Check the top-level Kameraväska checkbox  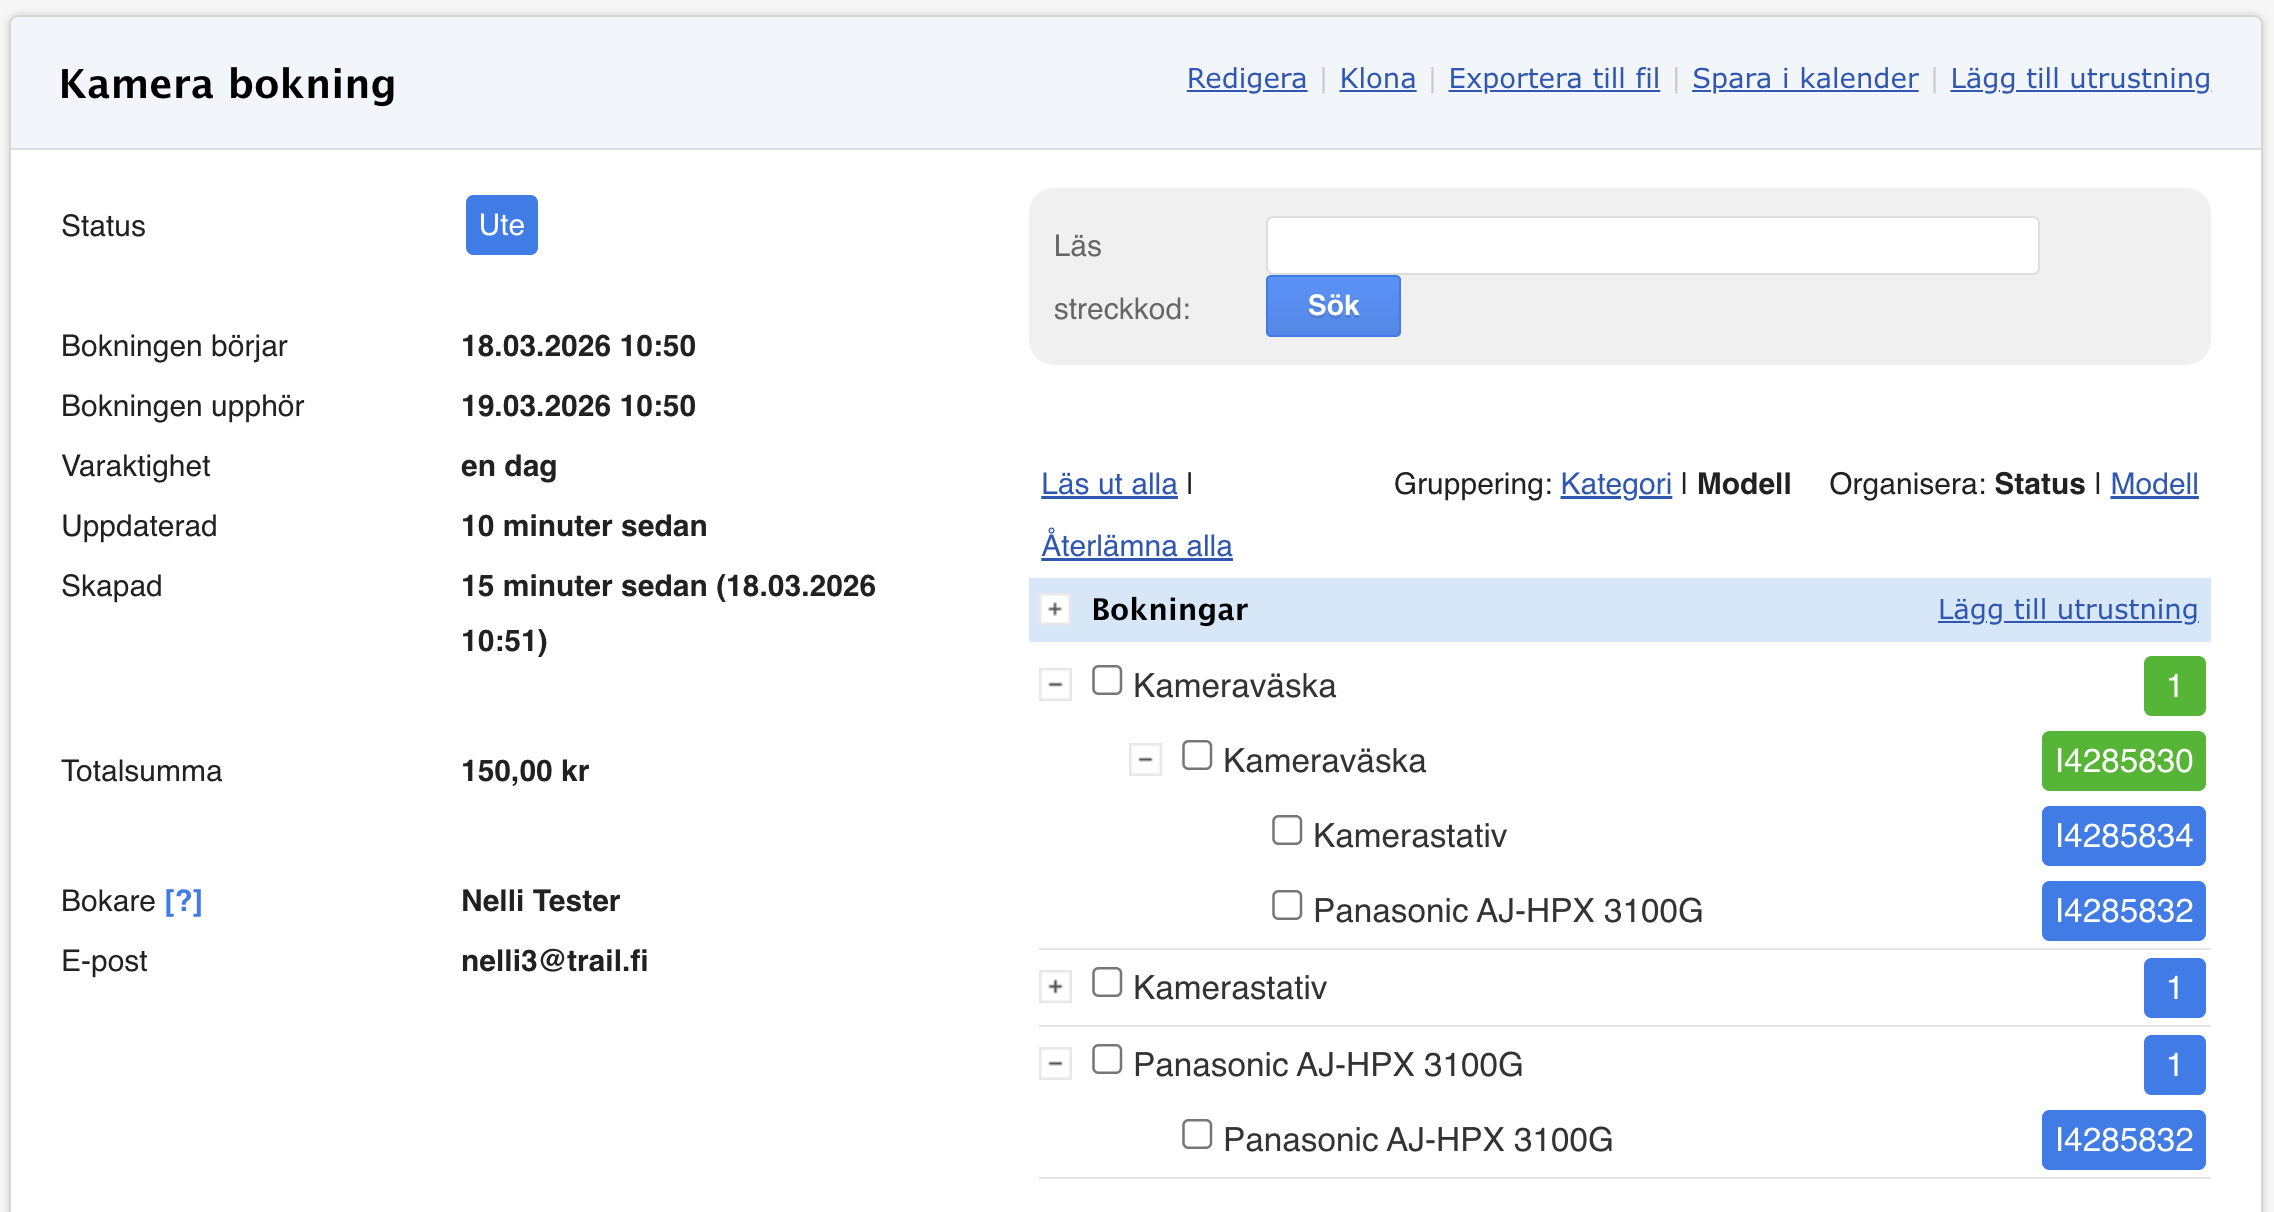click(x=1107, y=681)
